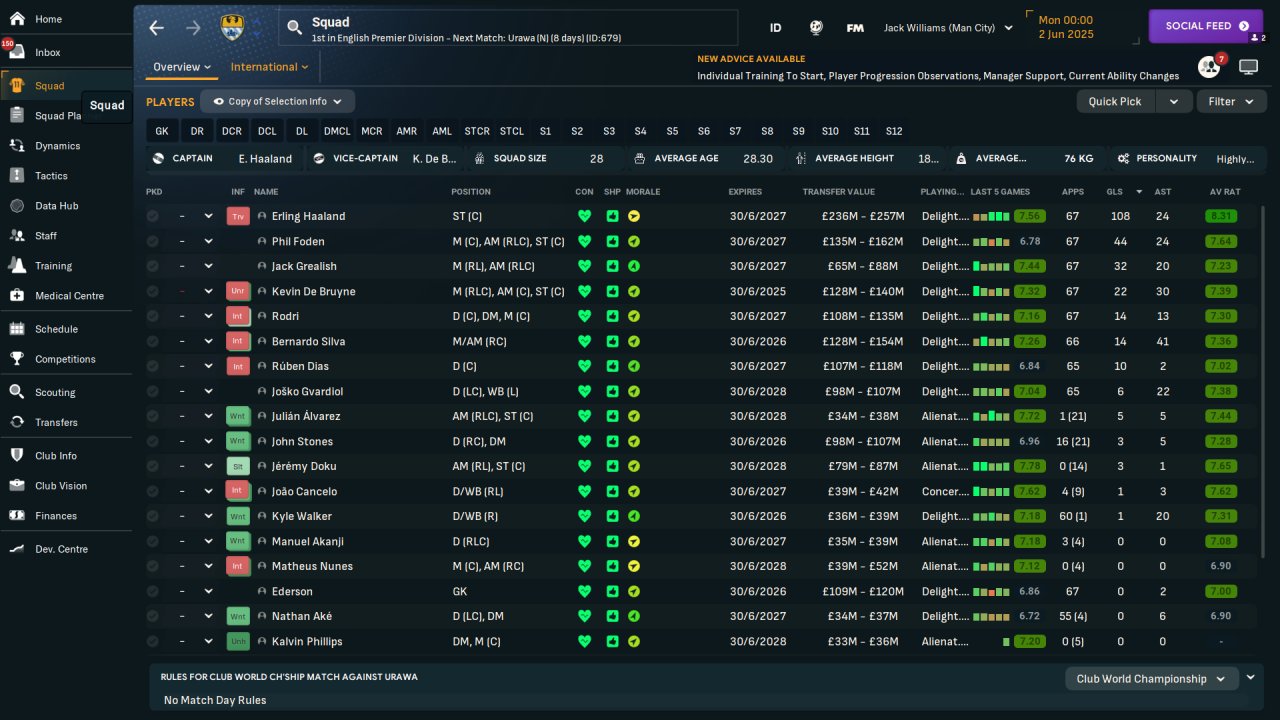Open the Tactics sidebar icon
The width and height of the screenshot is (1280, 720).
[17, 175]
